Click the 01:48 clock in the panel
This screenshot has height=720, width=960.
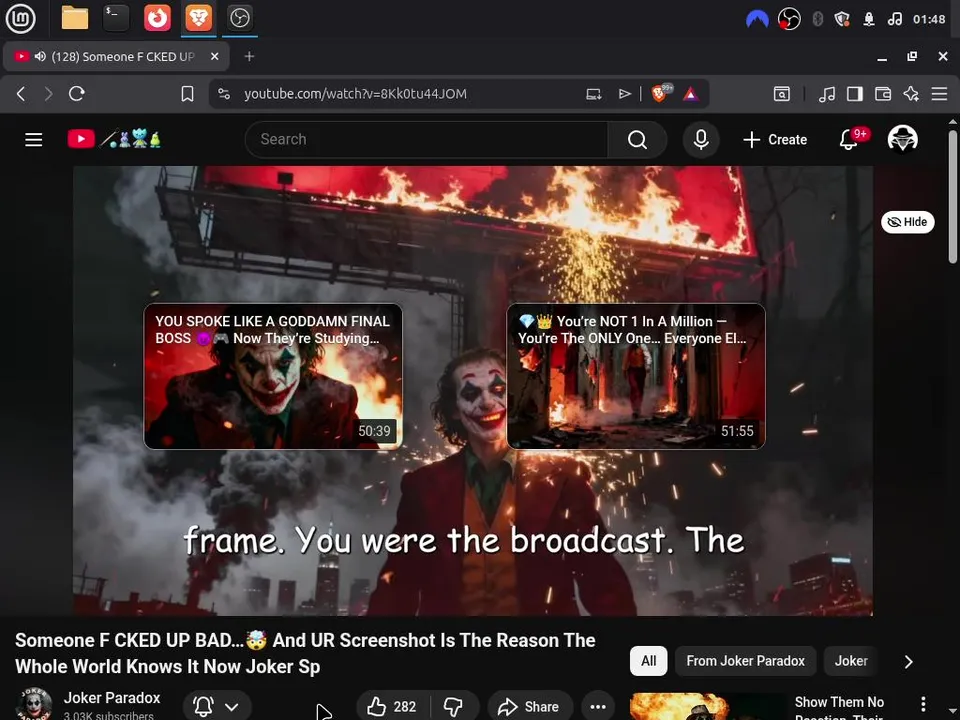coord(929,19)
